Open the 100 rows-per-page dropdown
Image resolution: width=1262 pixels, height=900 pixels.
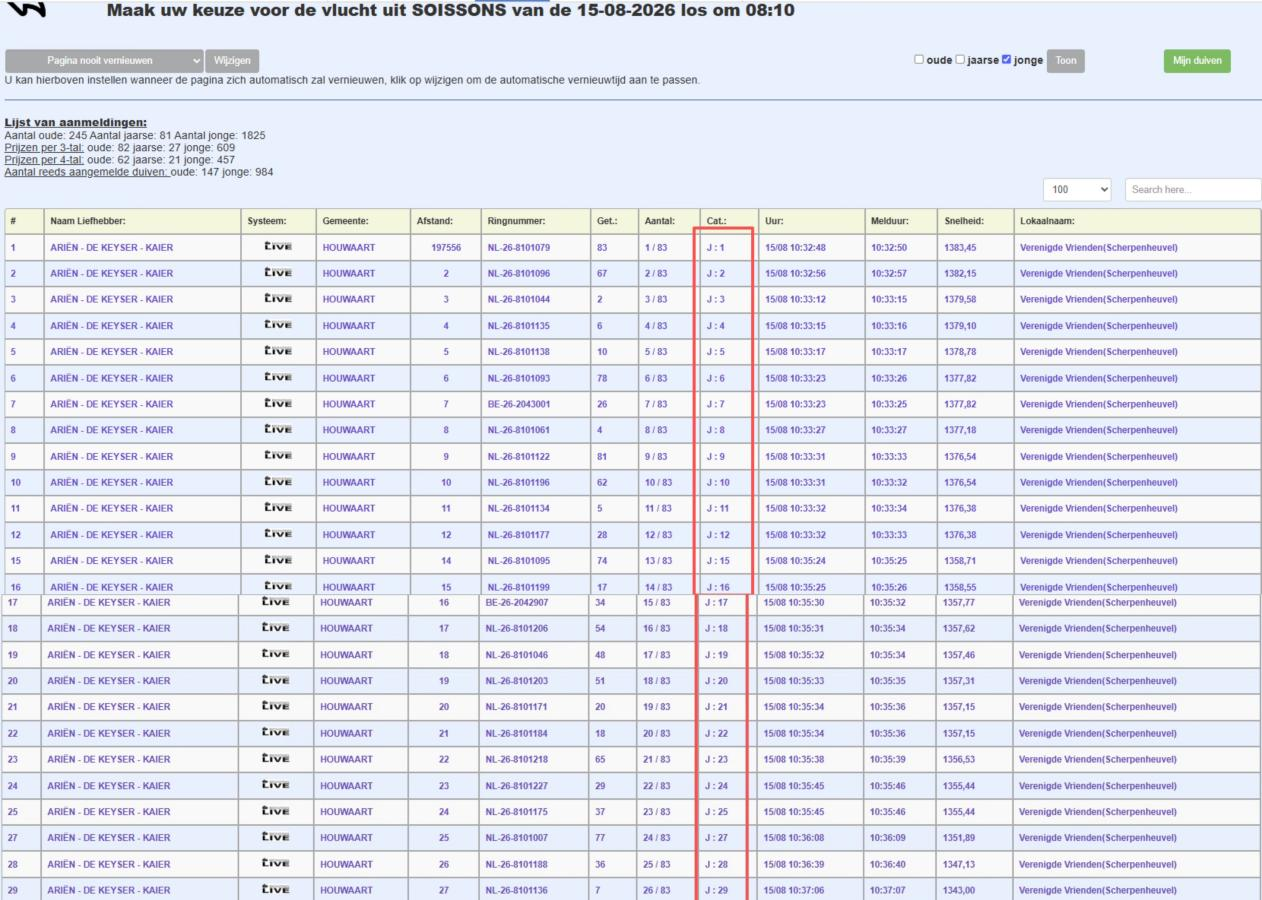click(x=1078, y=189)
